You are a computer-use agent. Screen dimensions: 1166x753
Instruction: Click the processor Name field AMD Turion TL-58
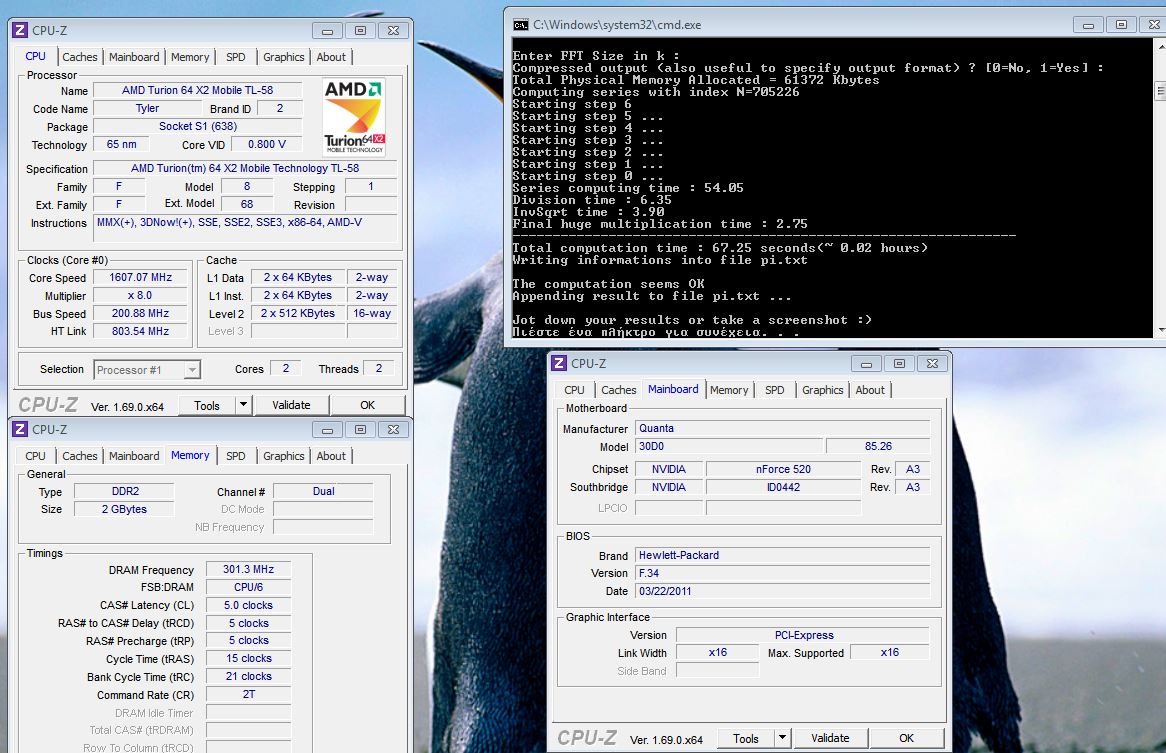pos(198,91)
